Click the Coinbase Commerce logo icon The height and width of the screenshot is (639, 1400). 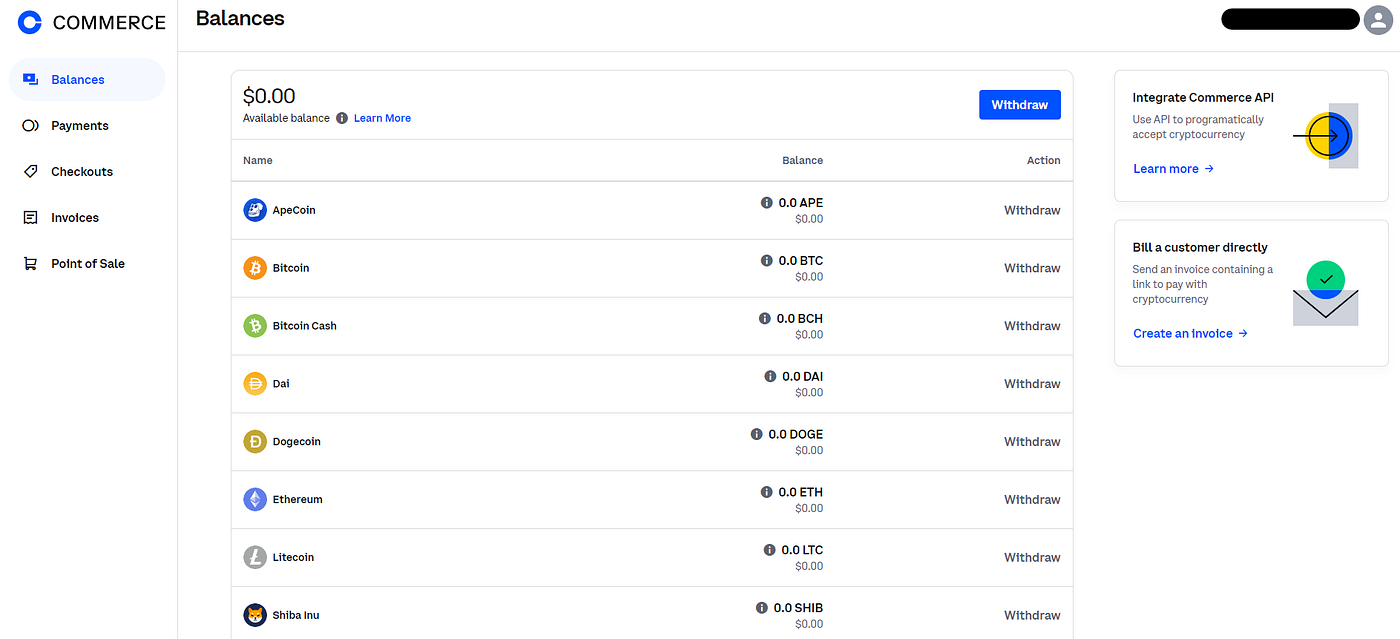(30, 22)
